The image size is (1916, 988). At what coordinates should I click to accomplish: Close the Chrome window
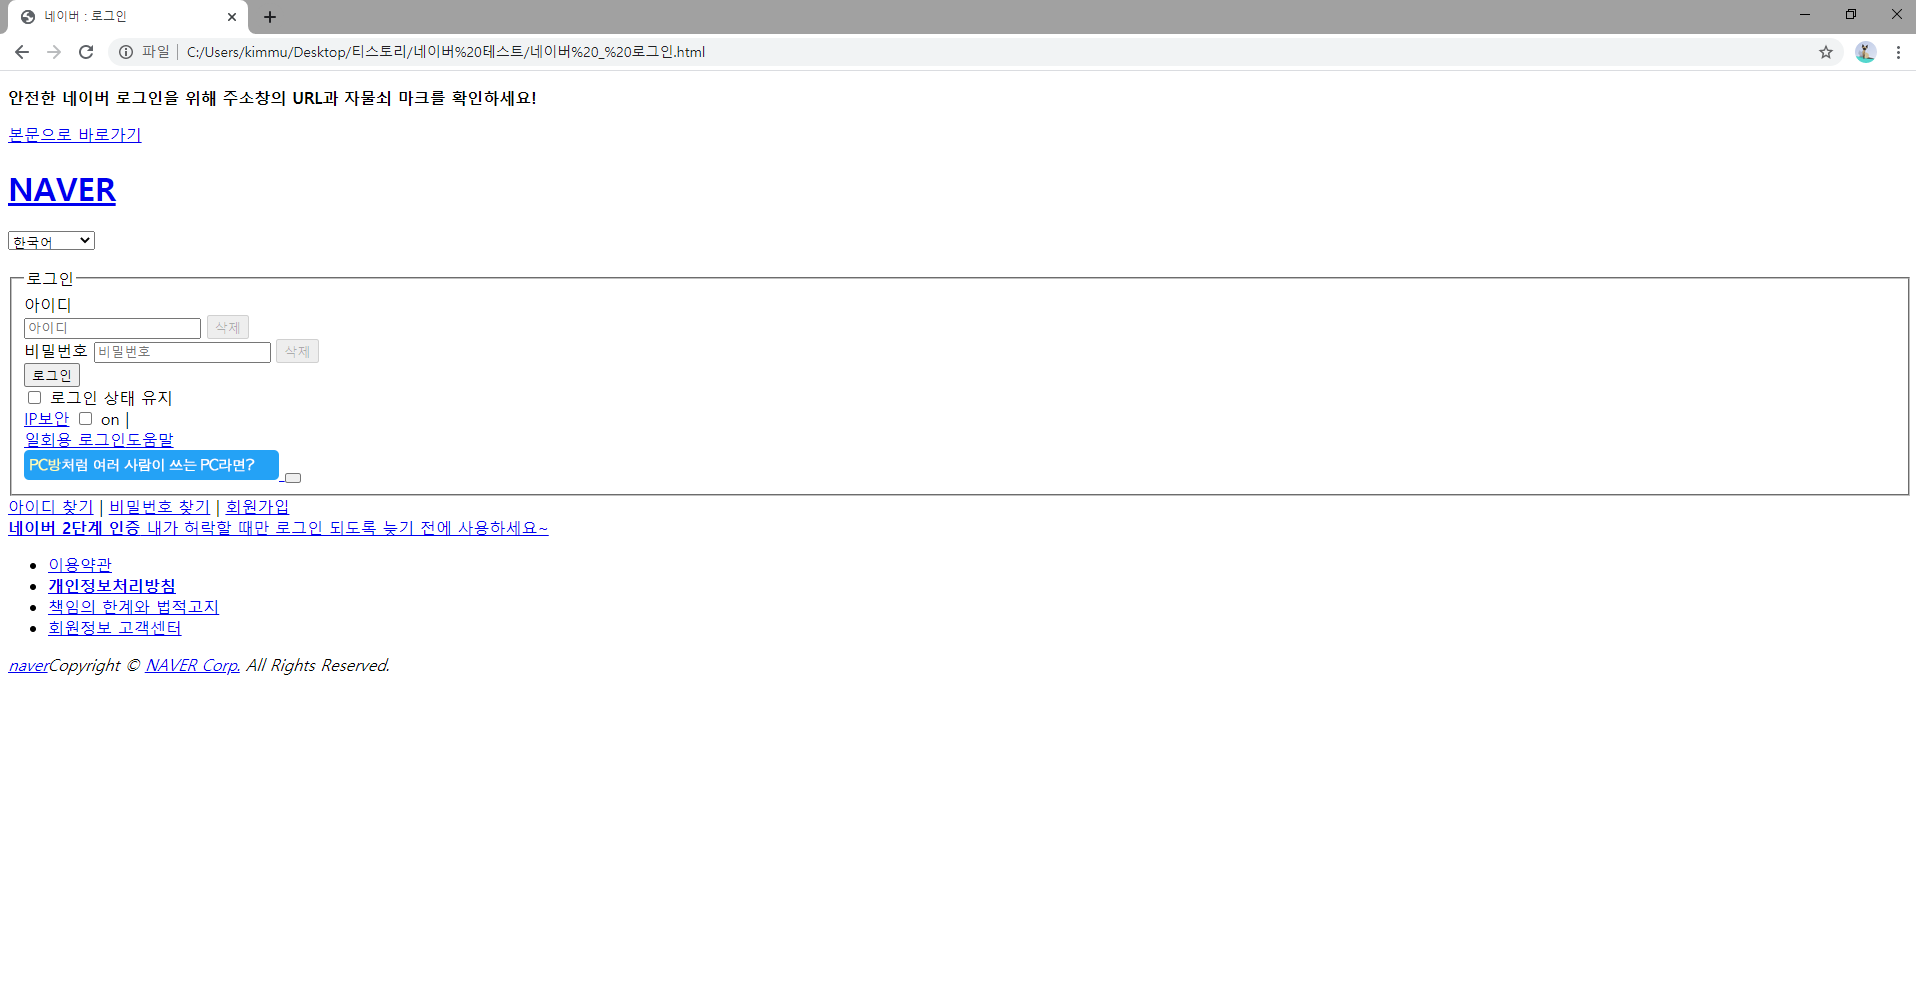click(1896, 14)
